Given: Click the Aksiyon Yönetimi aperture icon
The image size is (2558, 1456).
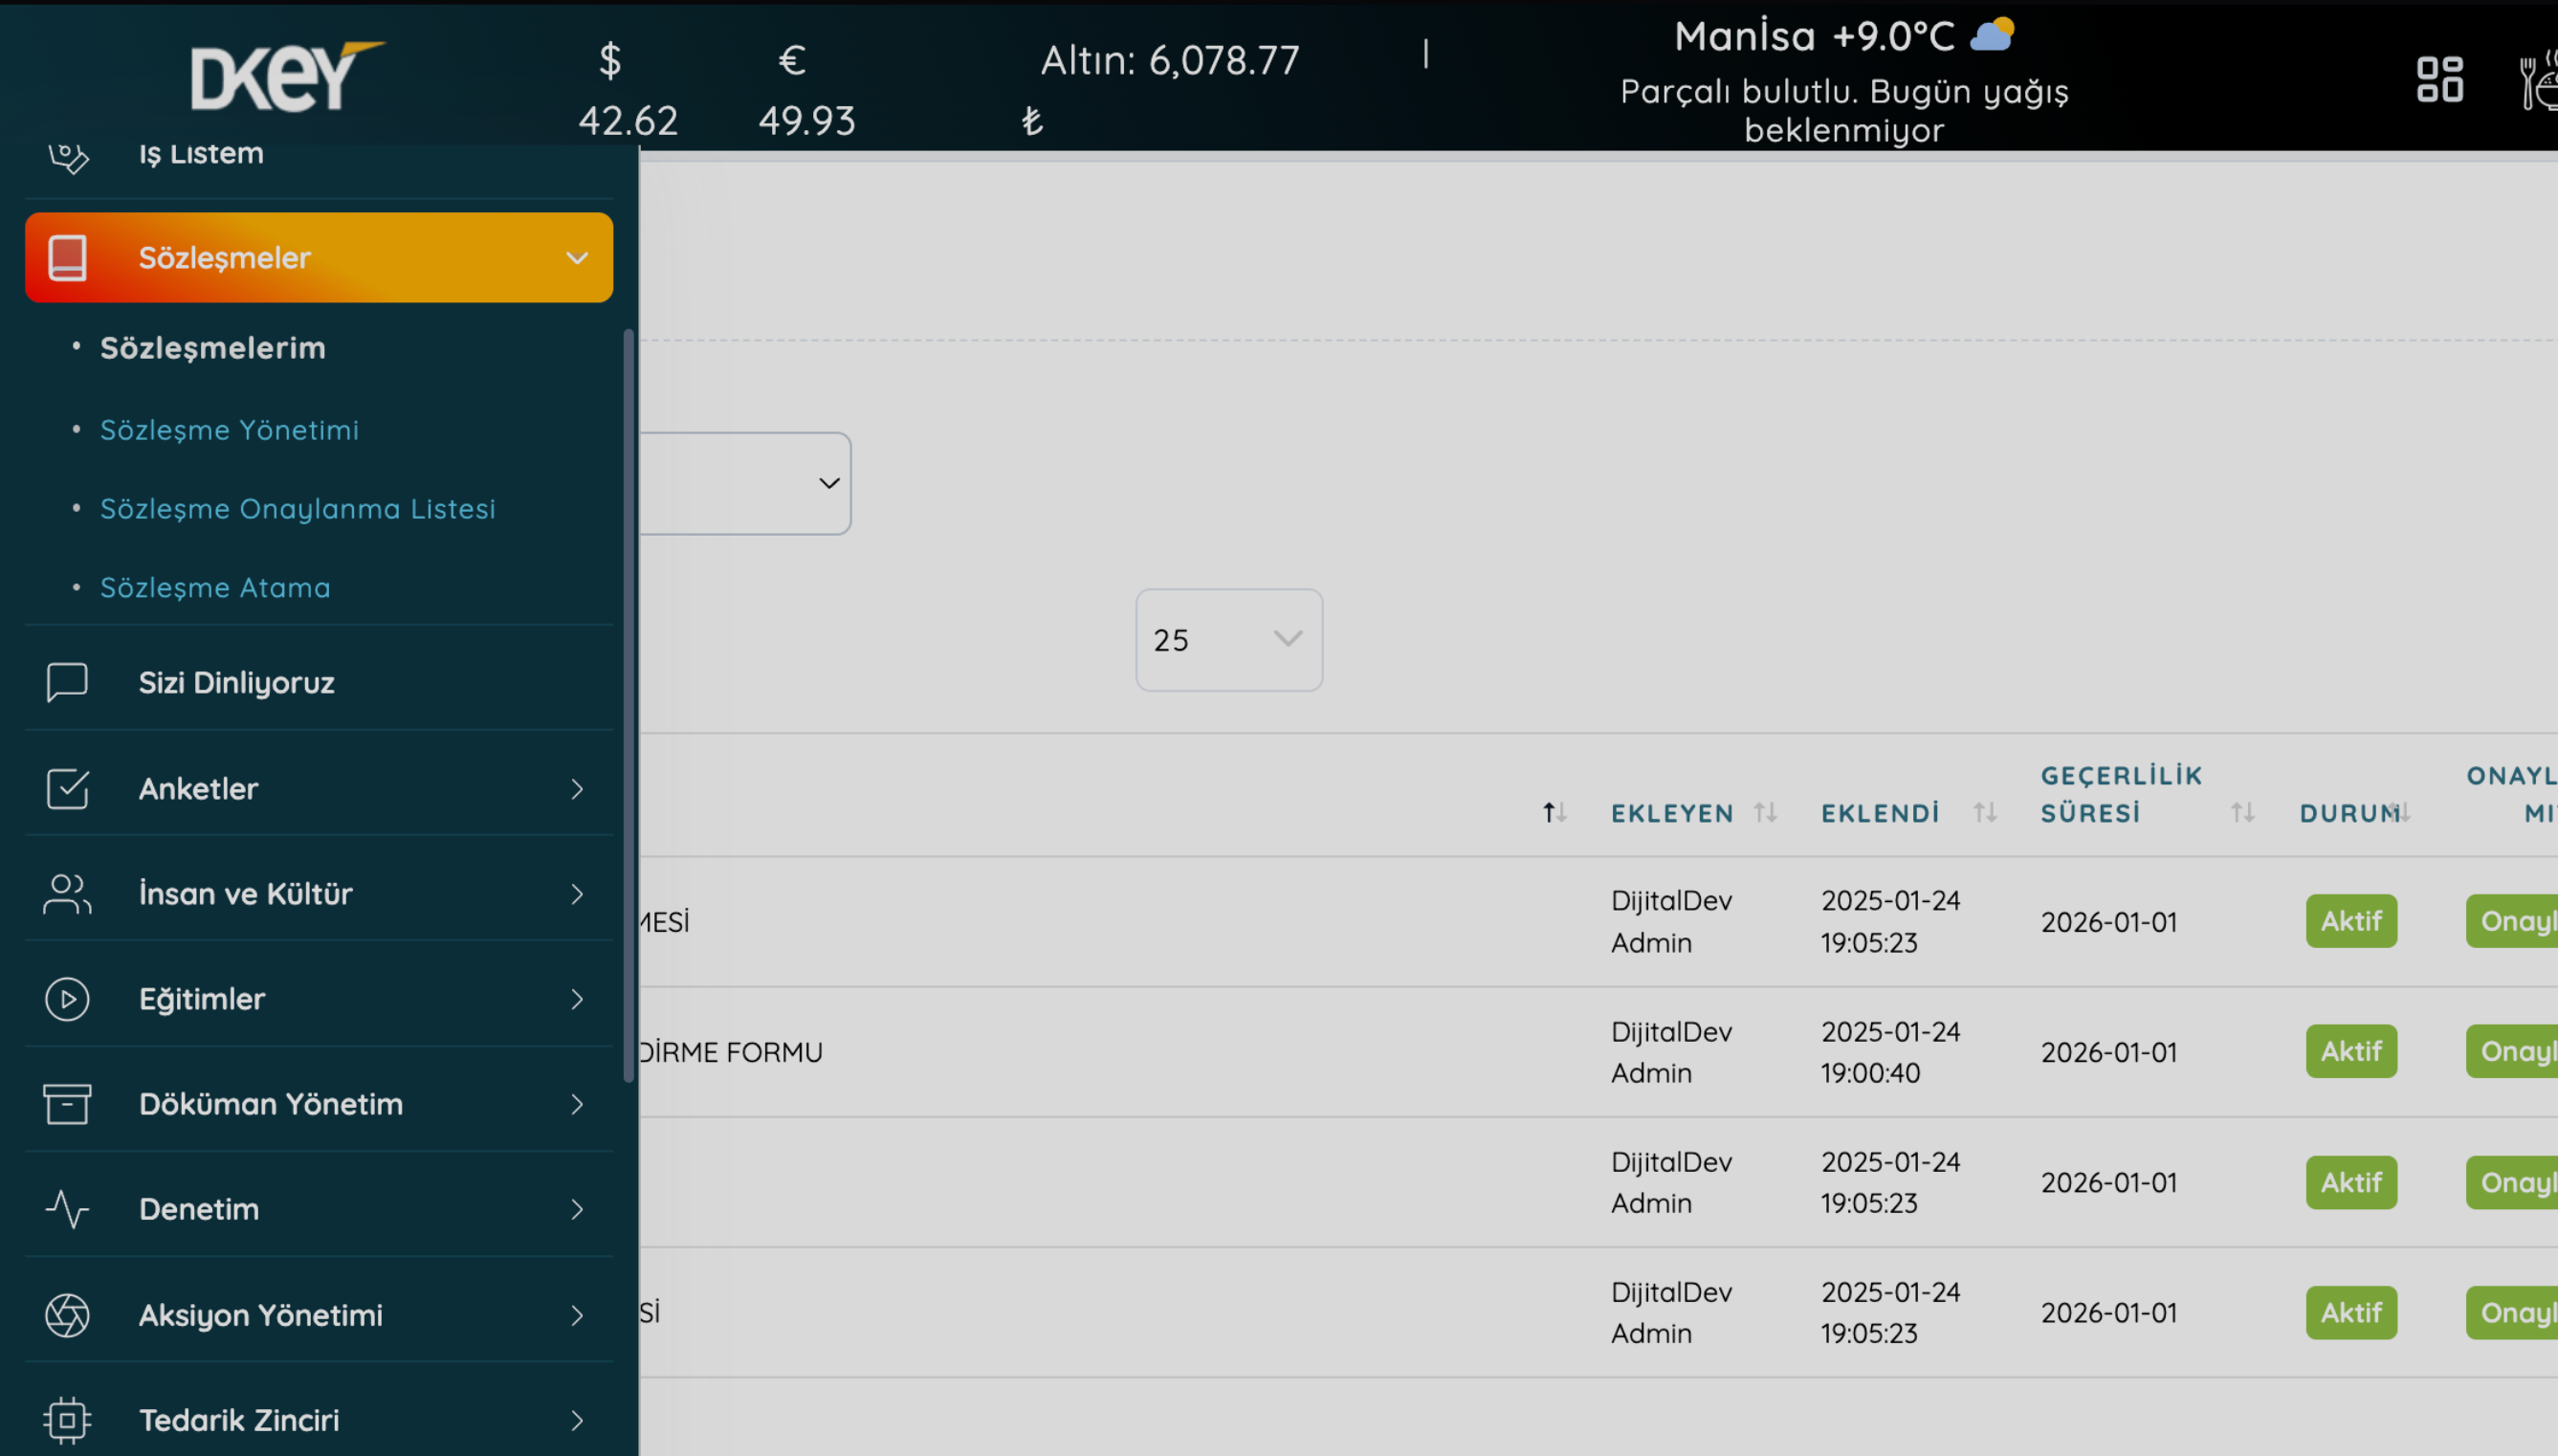Looking at the screenshot, I should 67,1314.
